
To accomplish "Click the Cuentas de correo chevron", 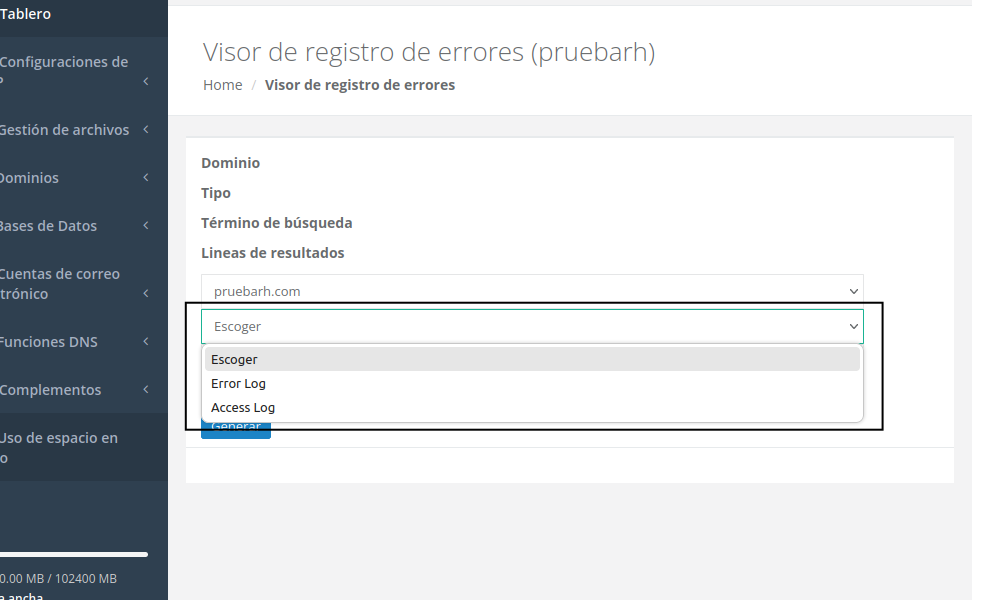I will pos(146,293).
